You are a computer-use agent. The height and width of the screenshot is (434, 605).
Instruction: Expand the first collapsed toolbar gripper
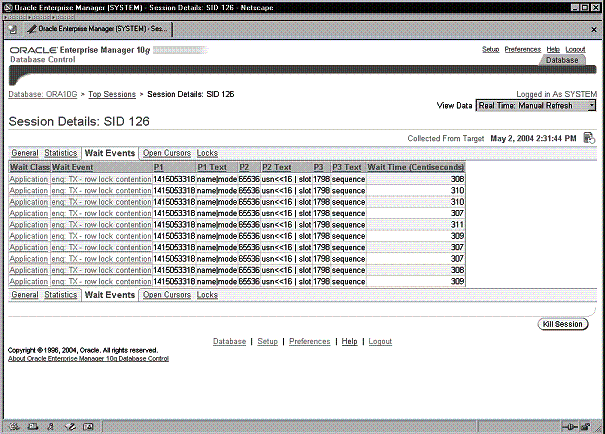(16, 17)
